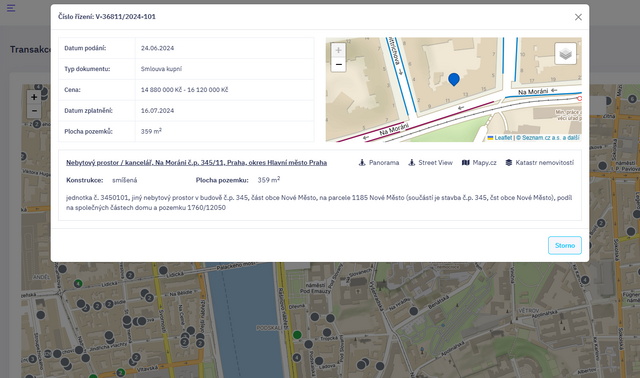Zoom out on the background transactions map
This screenshot has width=640, height=378.
pyautogui.click(x=34, y=111)
